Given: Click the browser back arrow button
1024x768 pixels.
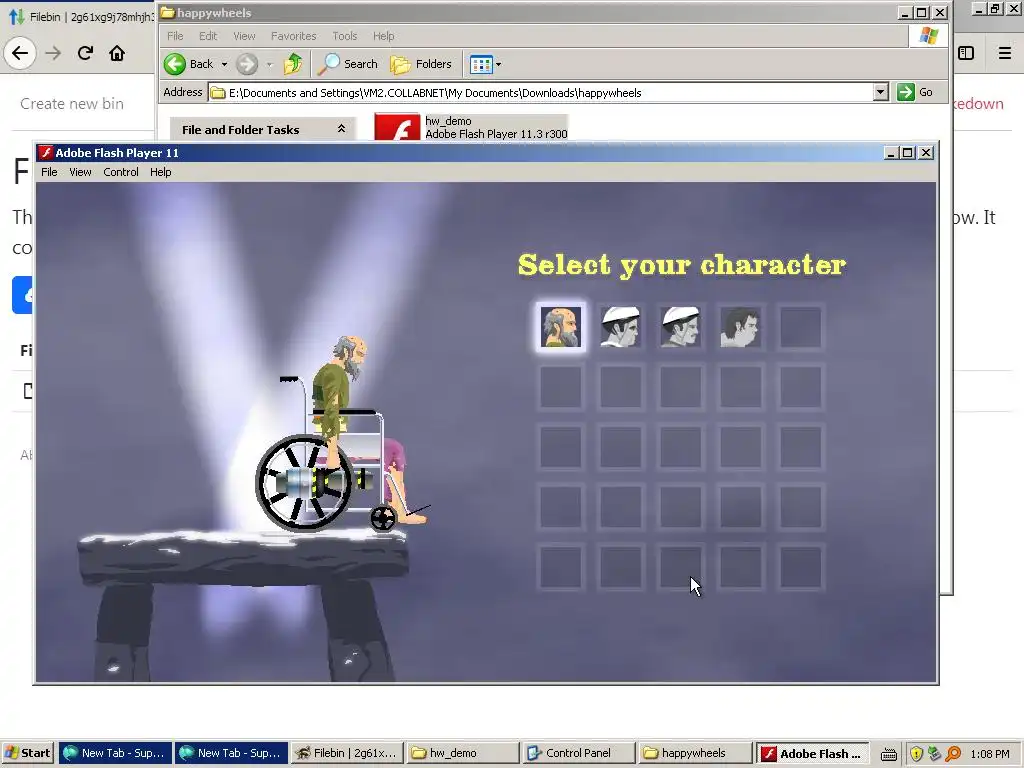Looking at the screenshot, I should (x=20, y=53).
